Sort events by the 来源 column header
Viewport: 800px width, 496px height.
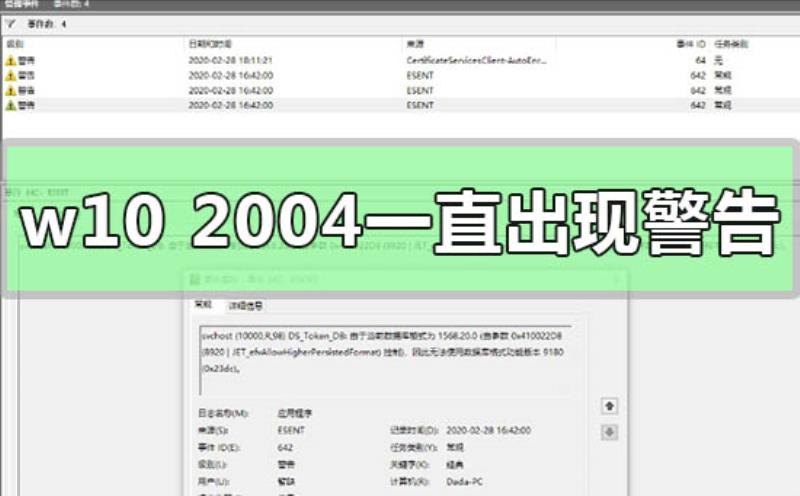pos(415,44)
